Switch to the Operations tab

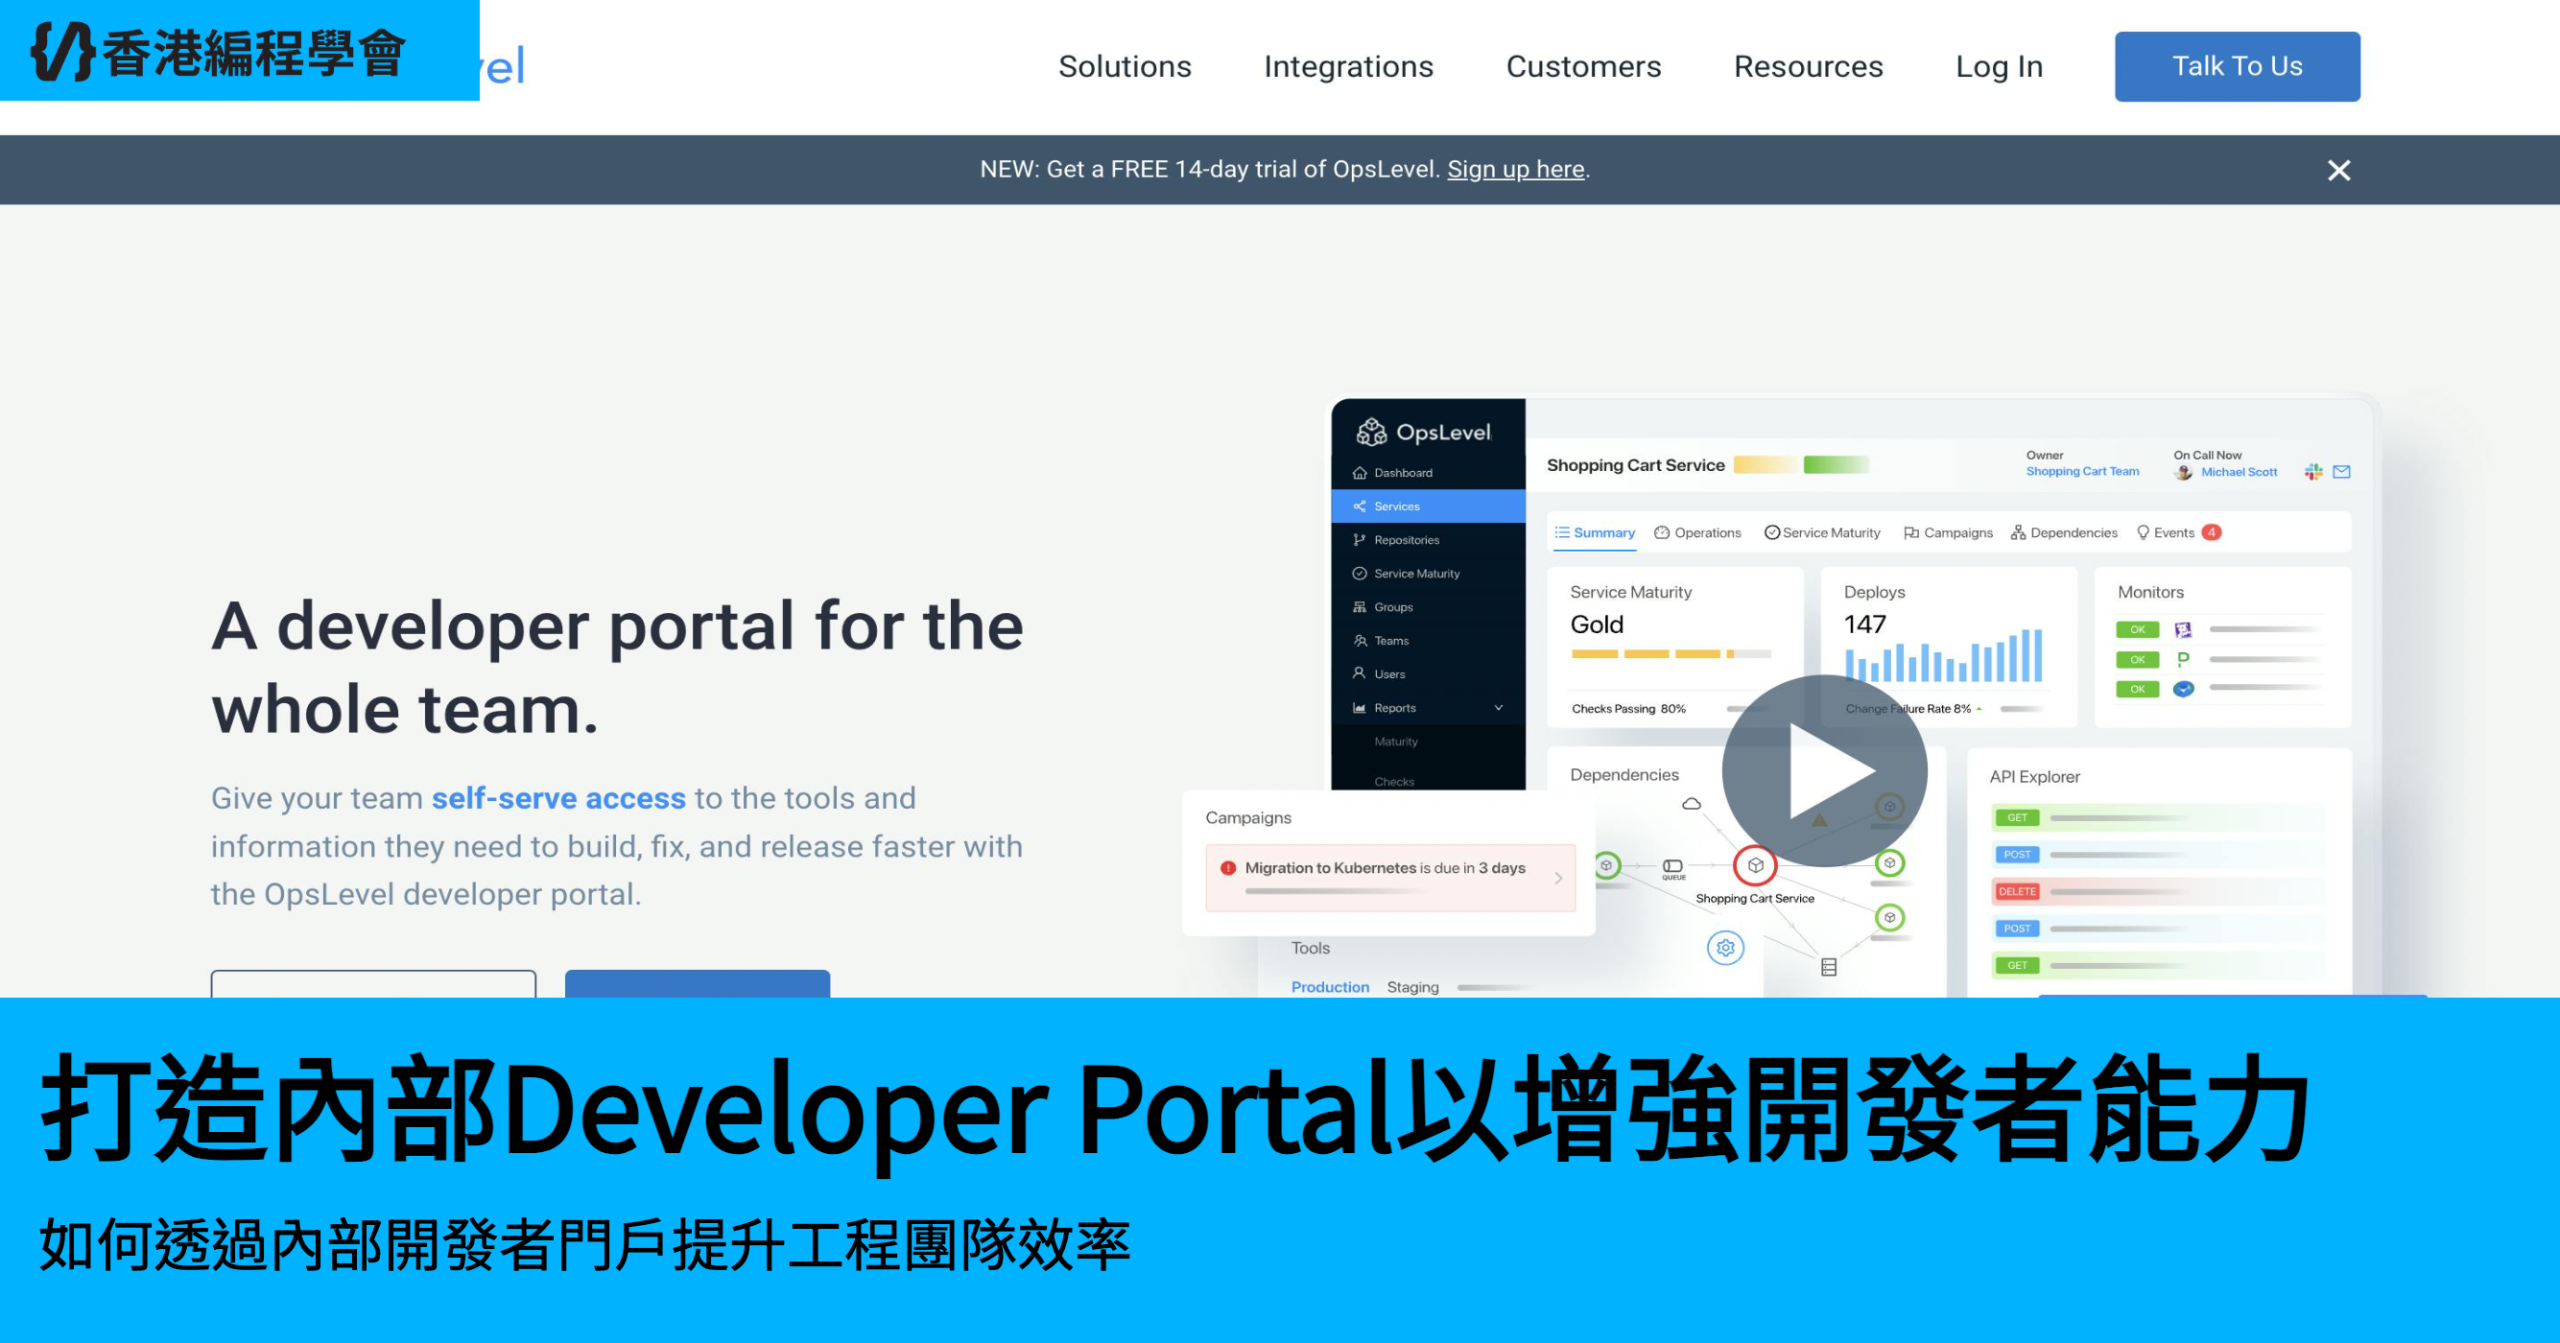click(1697, 533)
